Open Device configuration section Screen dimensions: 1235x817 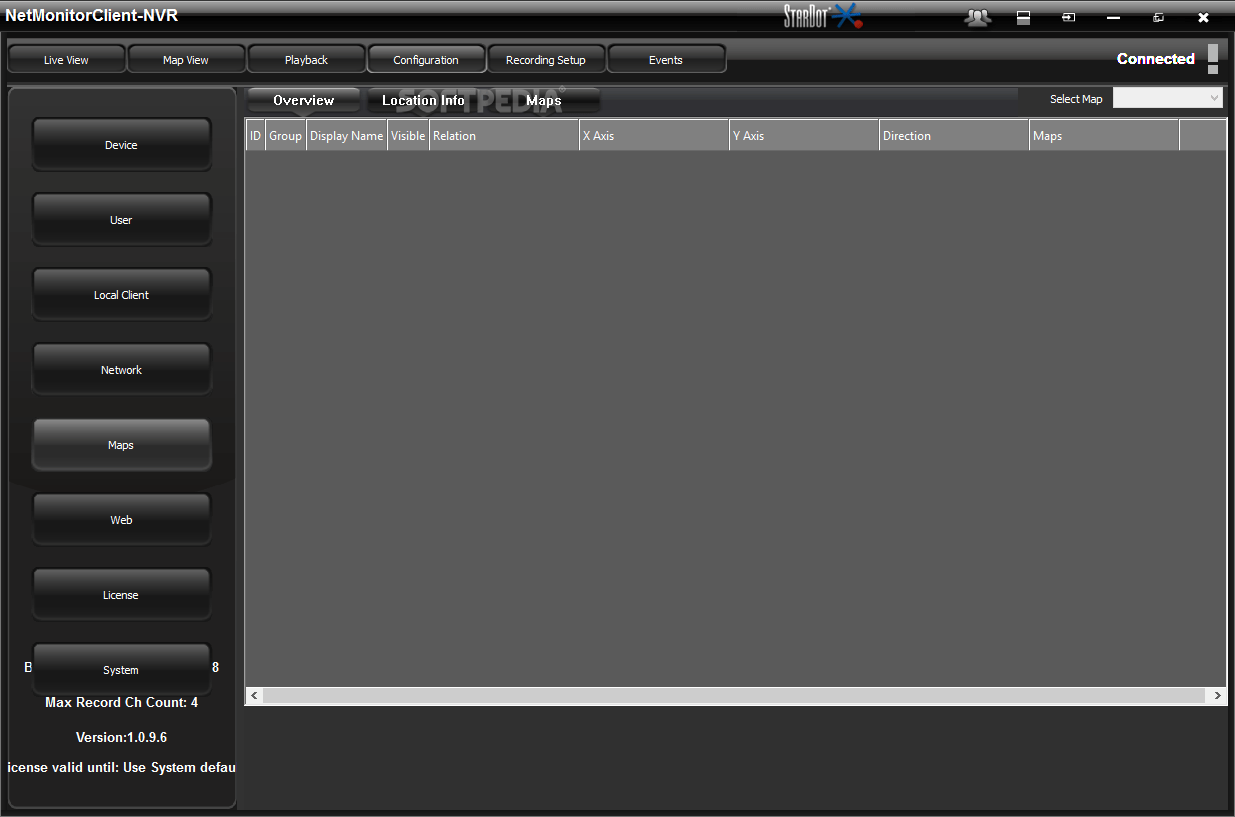tap(121, 145)
